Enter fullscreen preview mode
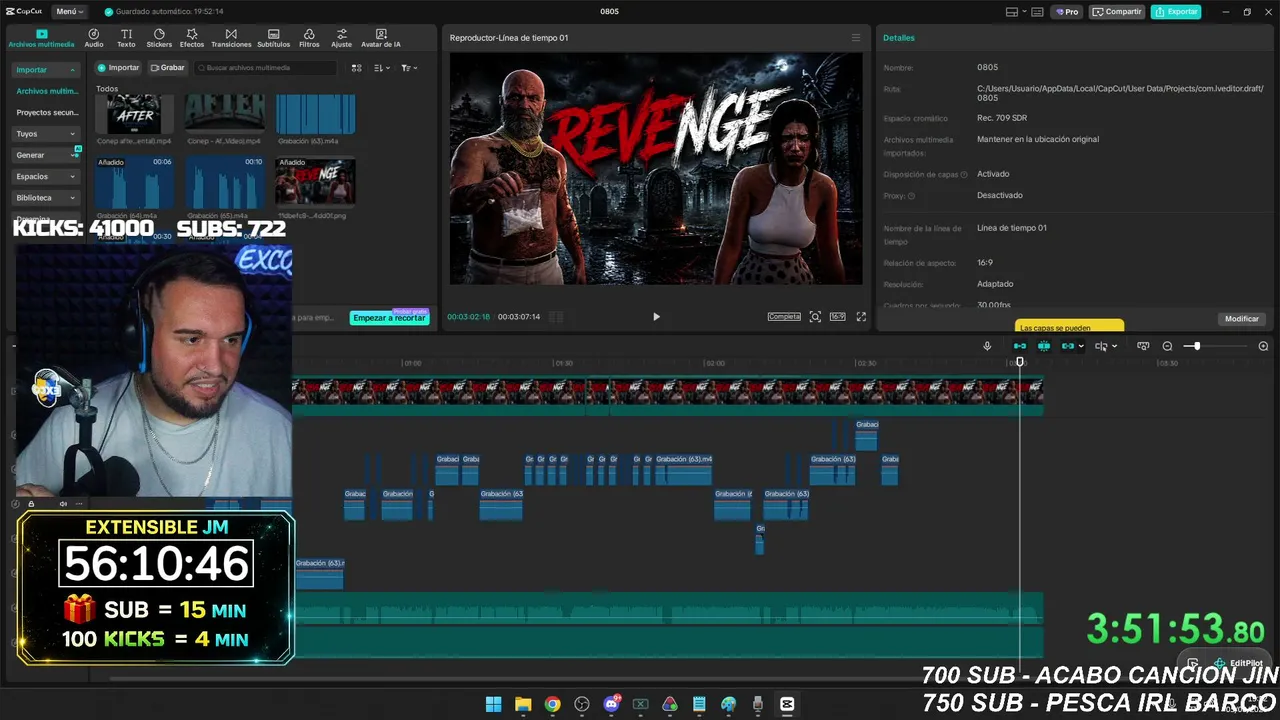 [x=861, y=317]
